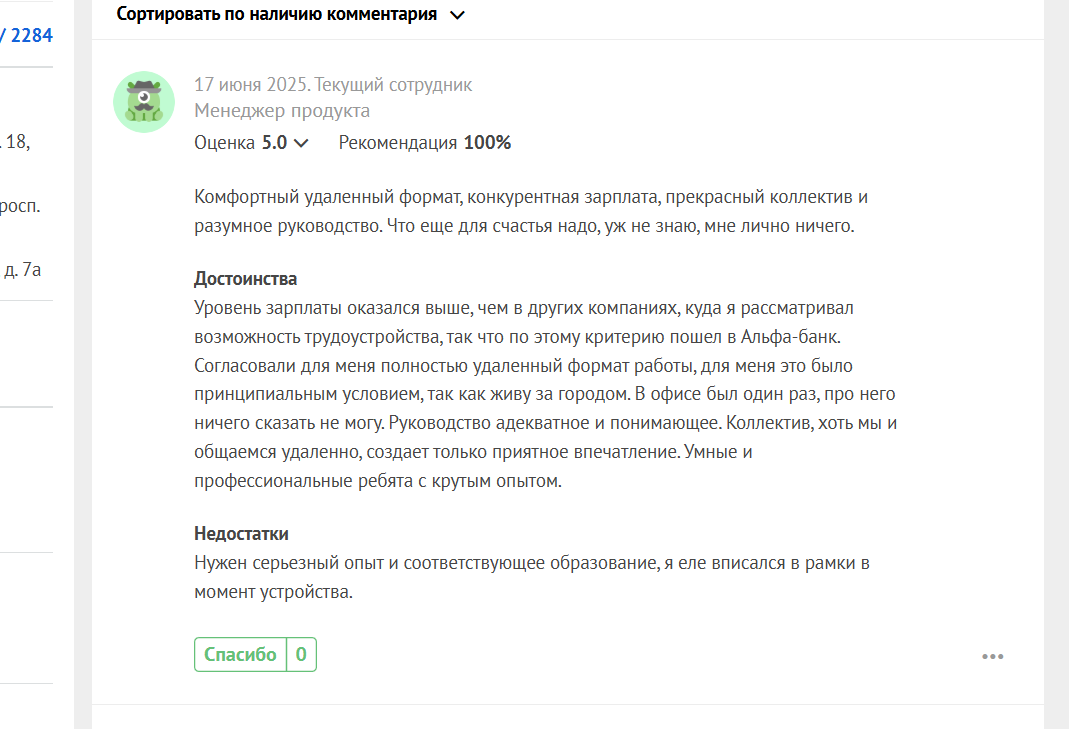Click the thanks counter showing 0
1069x729 pixels.
click(x=301, y=655)
